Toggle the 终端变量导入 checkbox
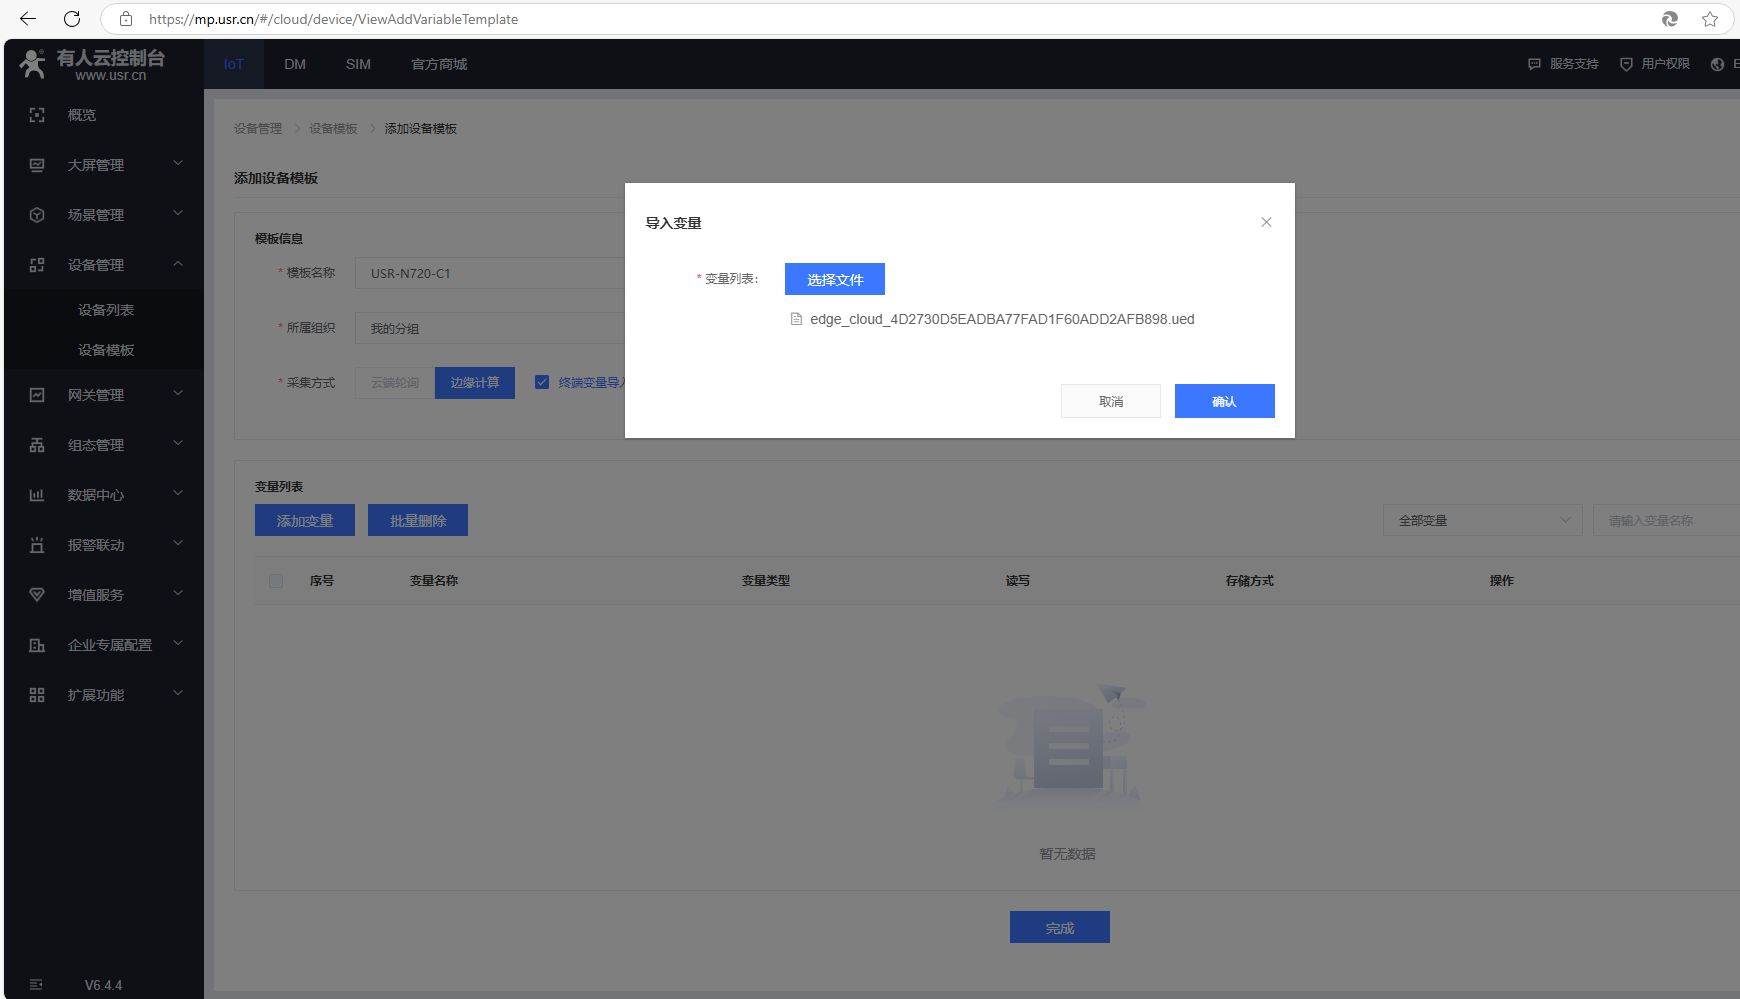This screenshot has height=999, width=1740. pyautogui.click(x=542, y=382)
